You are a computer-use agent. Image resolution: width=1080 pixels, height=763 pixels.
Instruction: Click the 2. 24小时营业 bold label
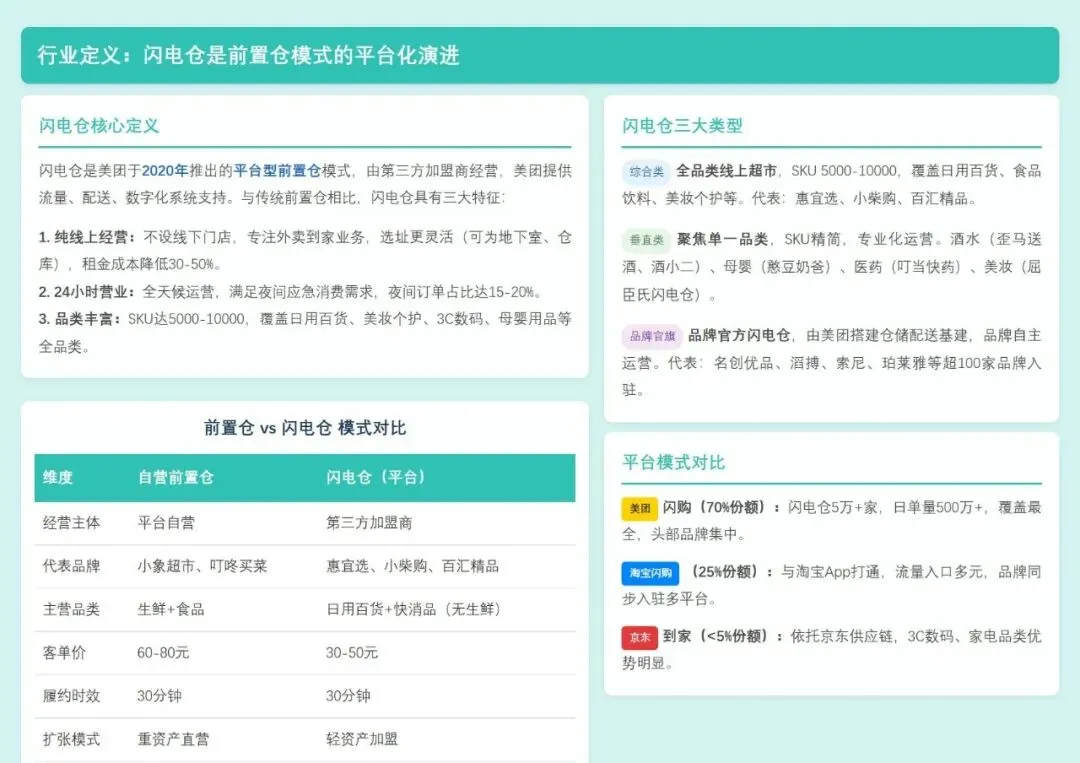[87, 292]
